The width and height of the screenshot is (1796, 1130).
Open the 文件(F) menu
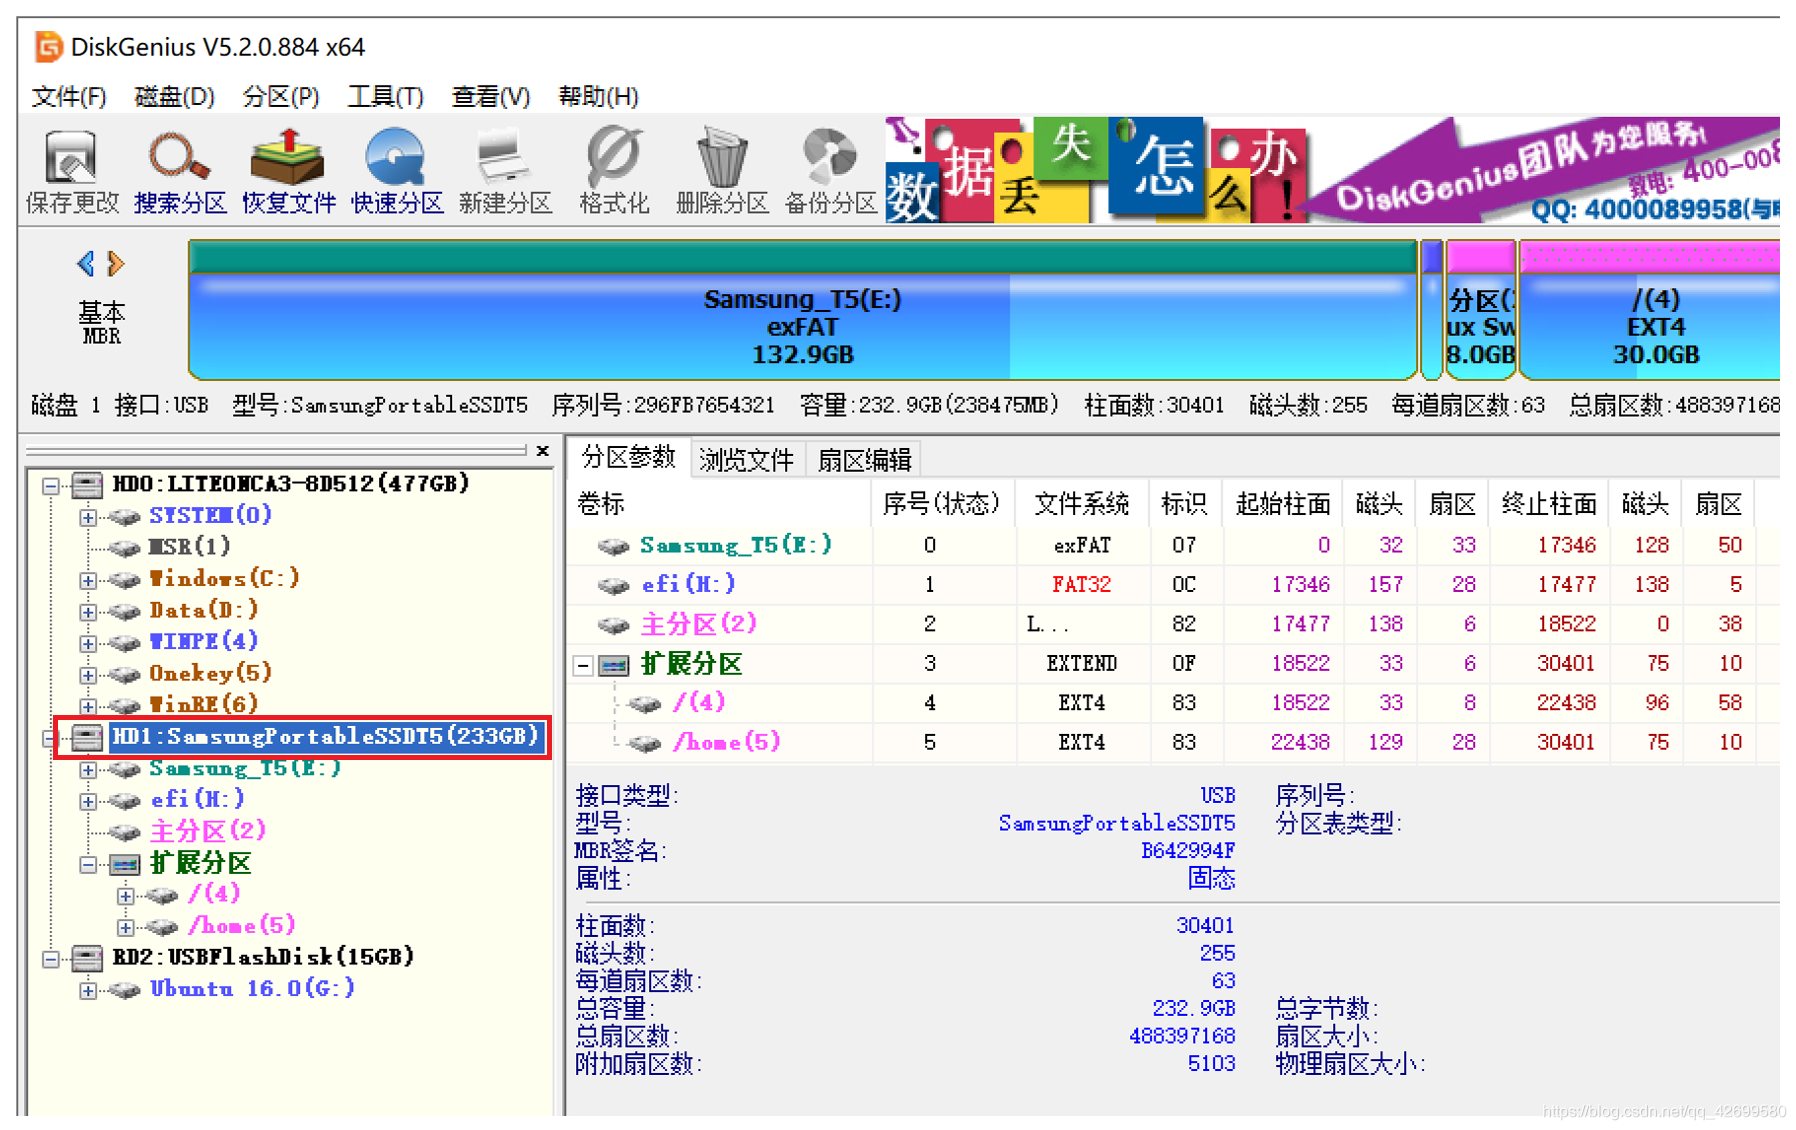pyautogui.click(x=68, y=96)
